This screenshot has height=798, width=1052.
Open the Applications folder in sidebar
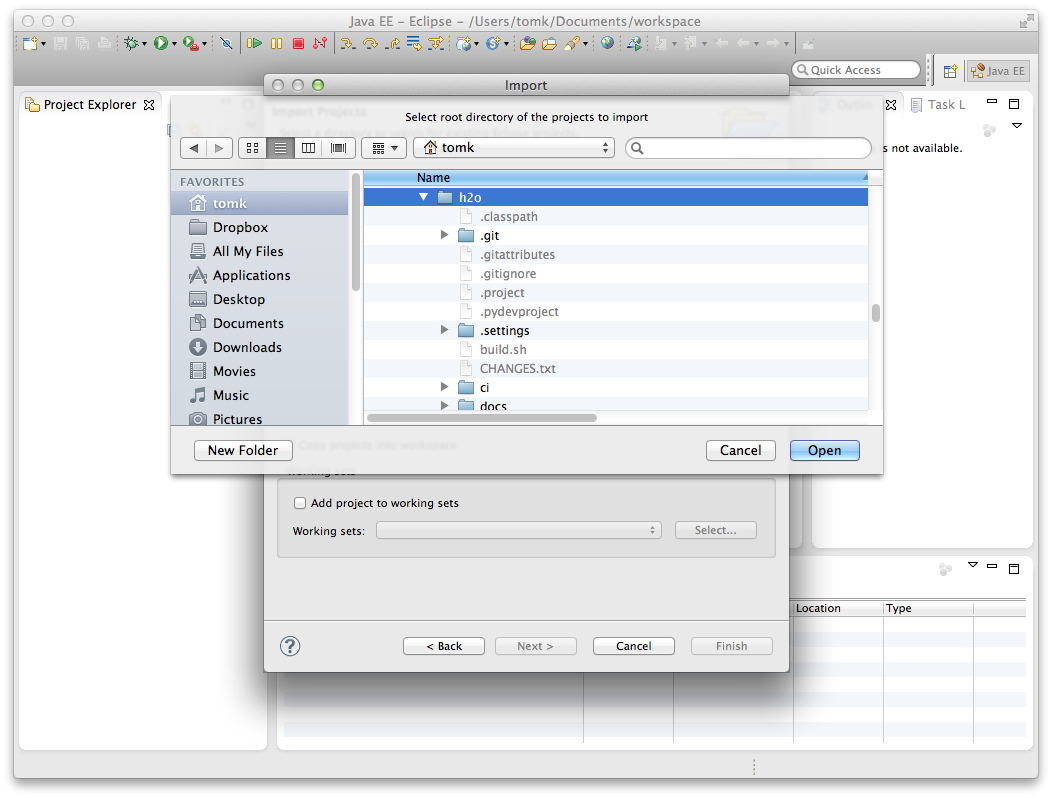point(251,275)
